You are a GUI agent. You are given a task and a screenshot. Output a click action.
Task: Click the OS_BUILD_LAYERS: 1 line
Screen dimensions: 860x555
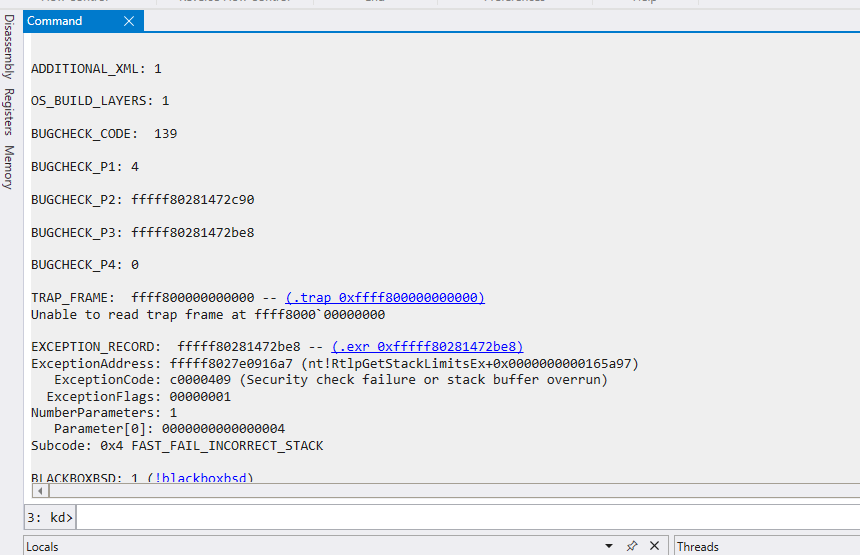click(100, 101)
